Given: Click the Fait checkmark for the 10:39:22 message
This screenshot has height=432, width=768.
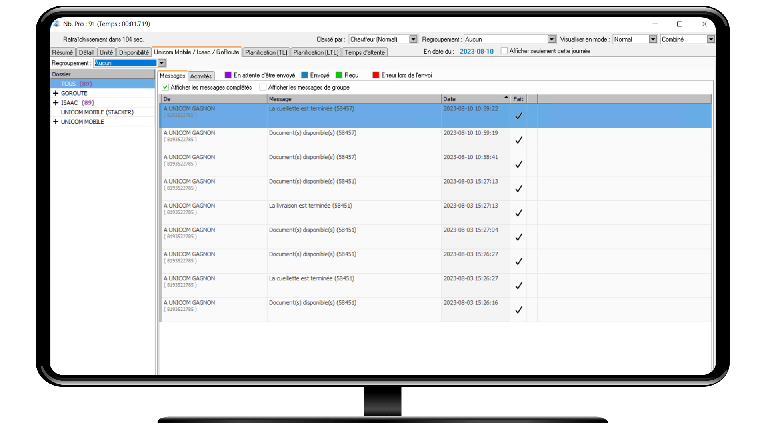Looking at the screenshot, I should point(519,116).
